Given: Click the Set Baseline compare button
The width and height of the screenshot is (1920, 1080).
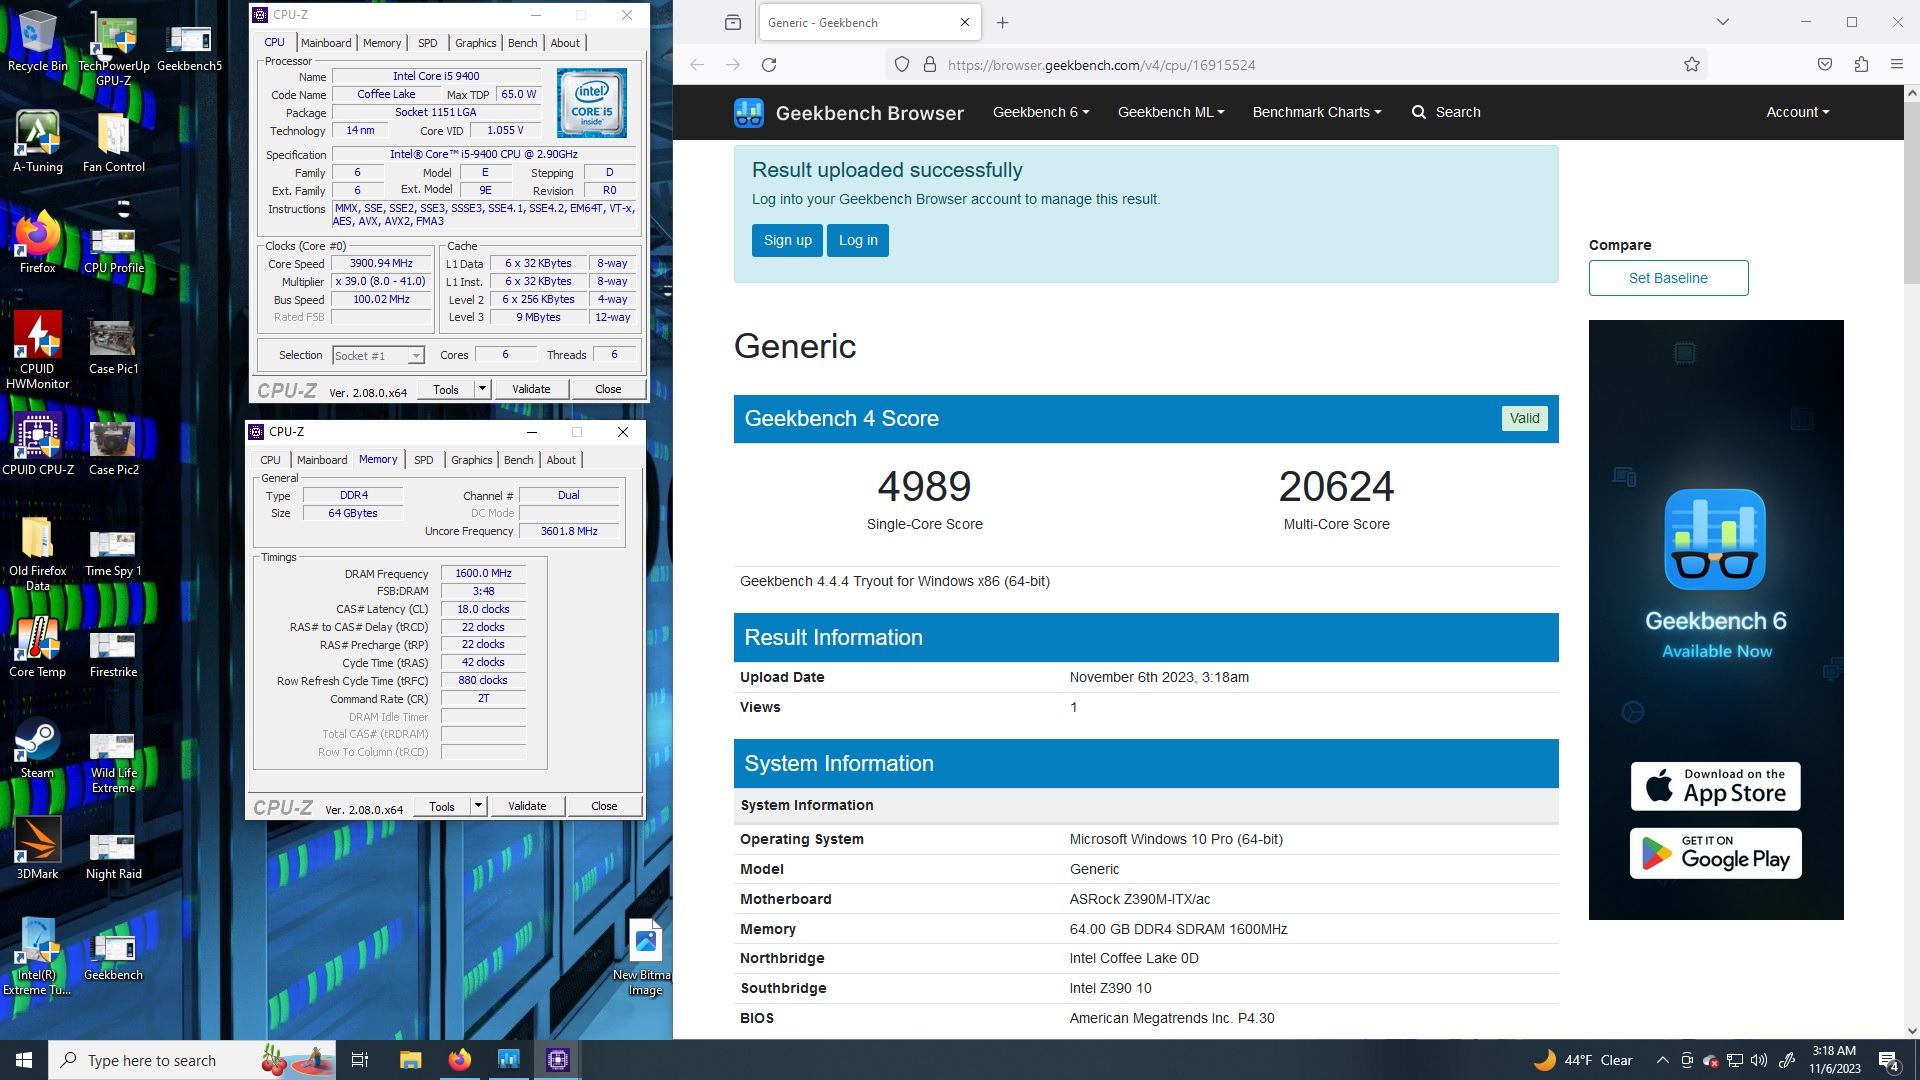Looking at the screenshot, I should pos(1668,278).
